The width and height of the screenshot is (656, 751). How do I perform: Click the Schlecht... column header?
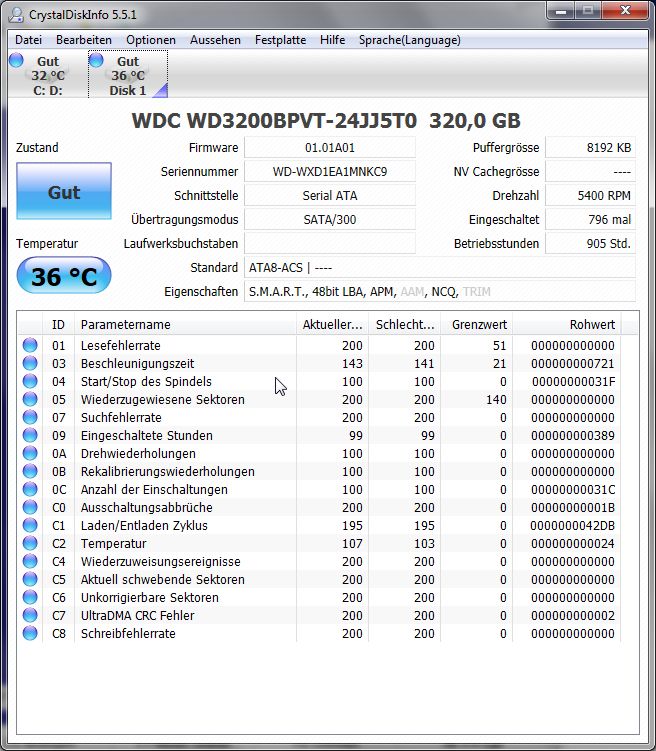click(405, 324)
